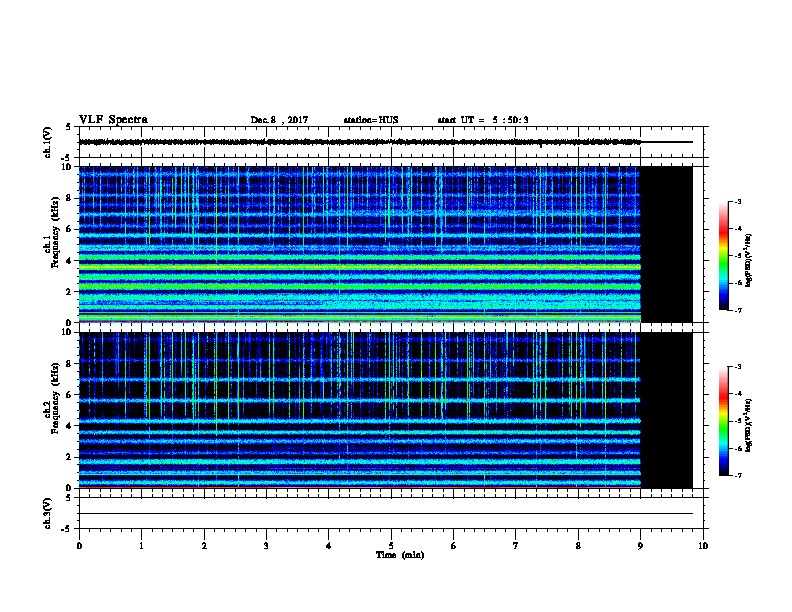
Task: Click the ch.2 "Frequency (kHz)" axis label
Action: coord(55,397)
